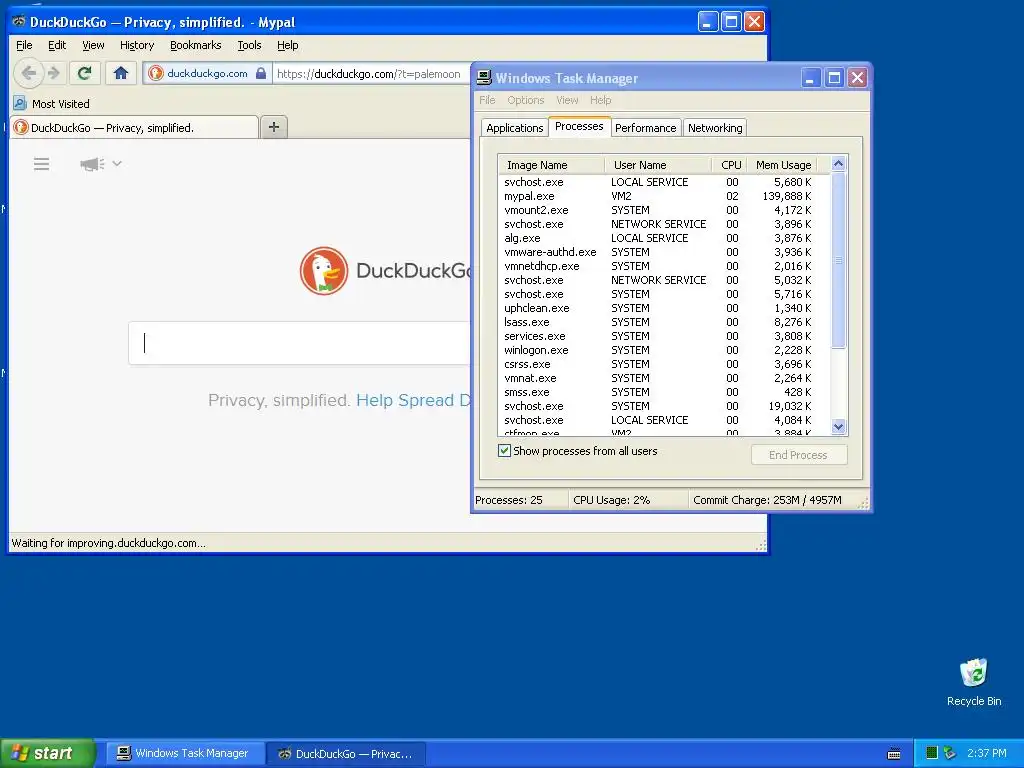This screenshot has height=768, width=1024.
Task: Open the Networking tab
Action: coord(715,128)
